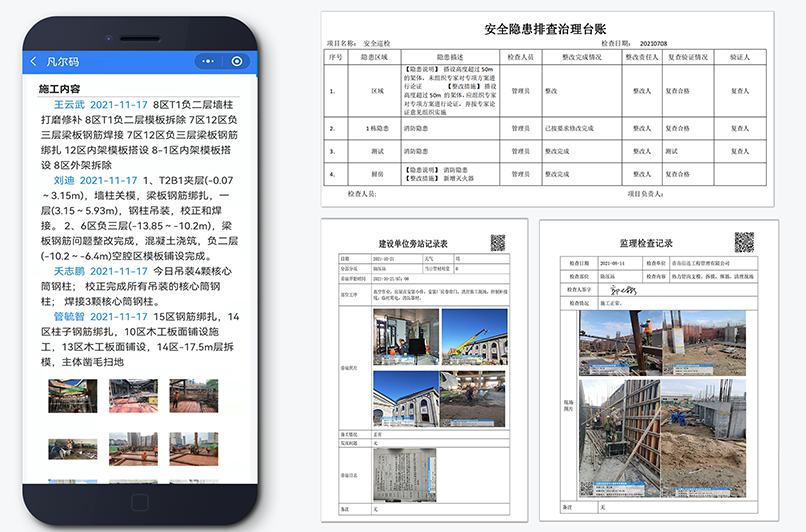The height and width of the screenshot is (532, 806).
Task: Select 厨房 cell in row 4
Action: point(374,174)
